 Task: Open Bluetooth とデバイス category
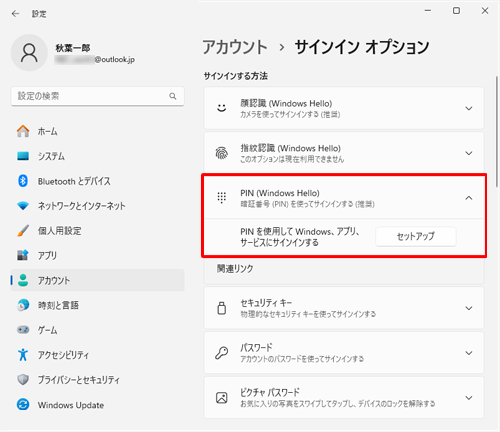pos(97,181)
